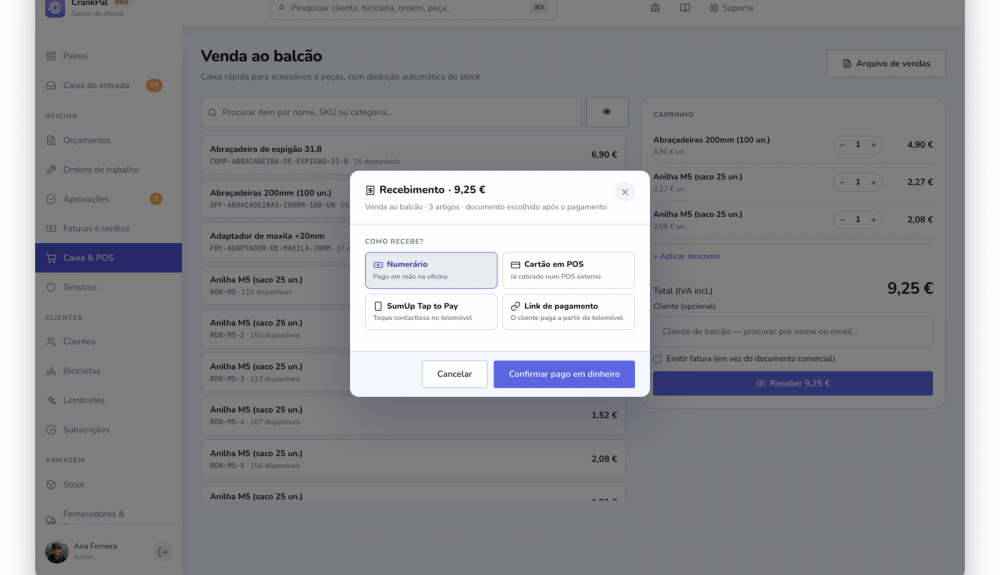1000x575 pixels.
Task: Click Ana Ferreira avatar
Action: [57, 552]
